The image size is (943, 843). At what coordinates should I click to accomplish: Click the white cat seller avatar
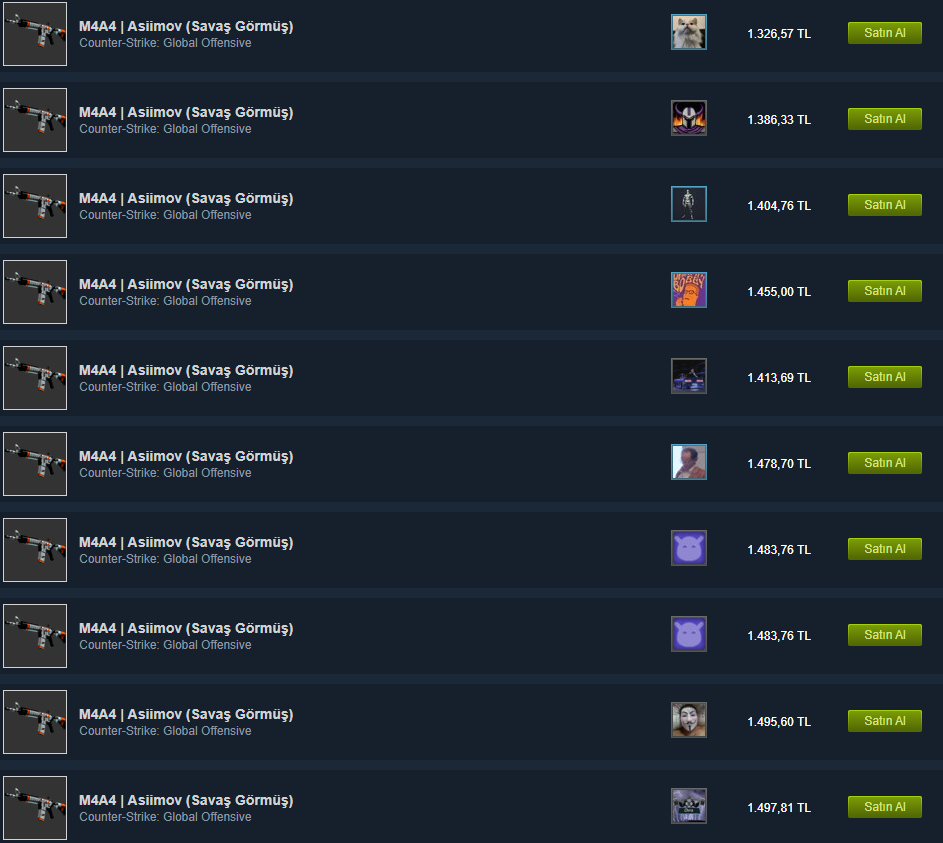click(x=689, y=32)
